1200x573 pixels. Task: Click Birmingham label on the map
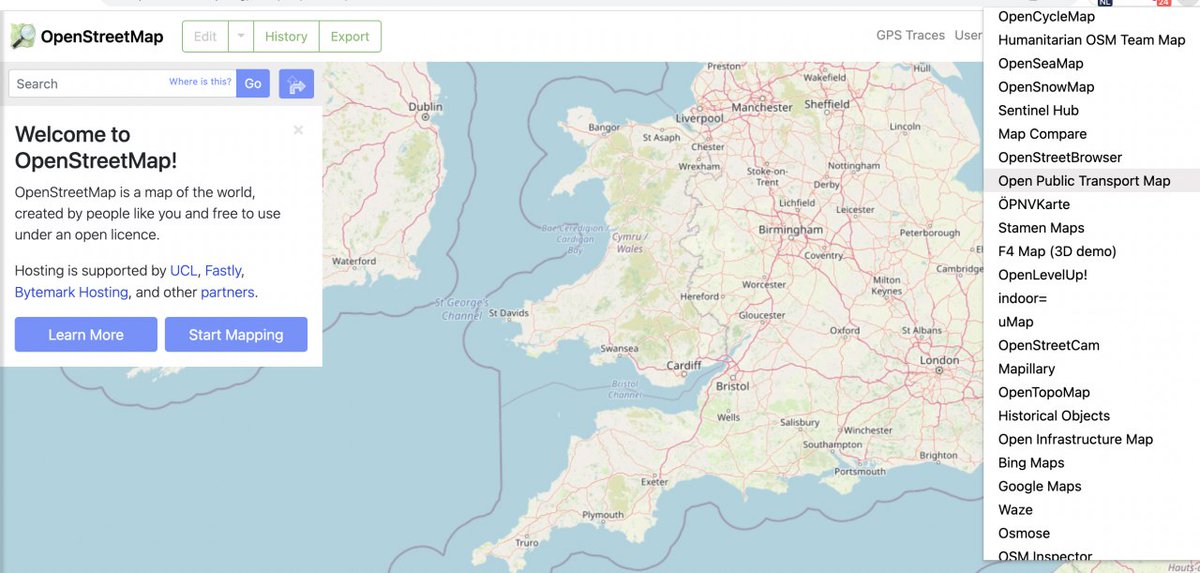click(791, 229)
